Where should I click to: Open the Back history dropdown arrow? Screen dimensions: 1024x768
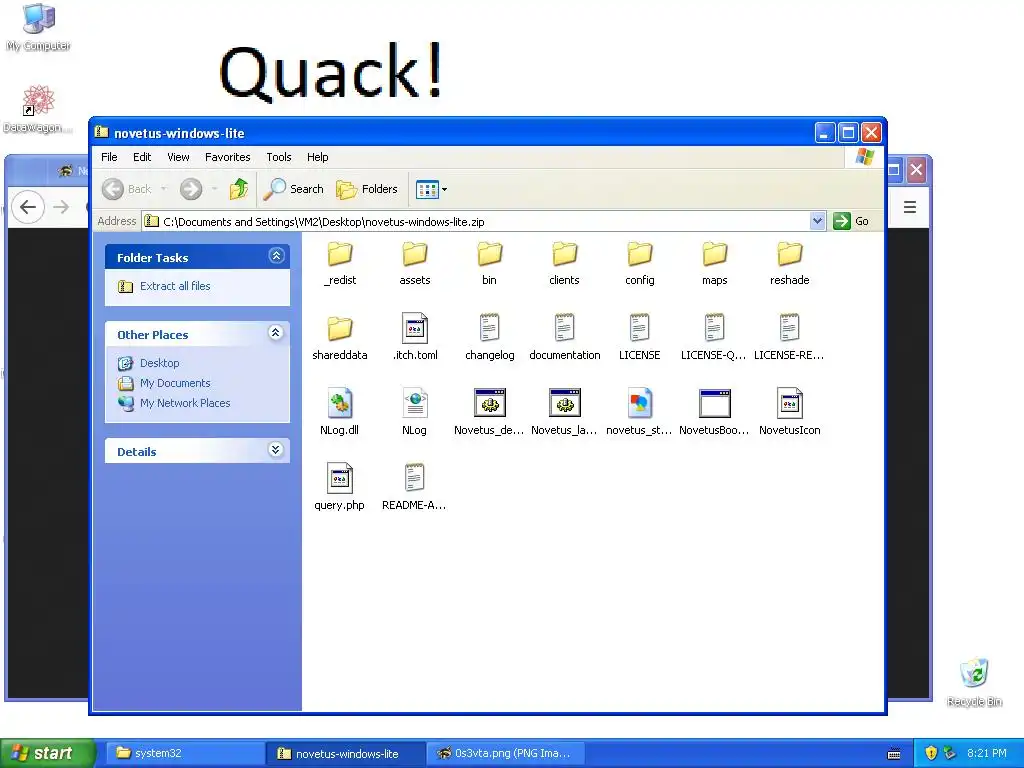(x=164, y=189)
